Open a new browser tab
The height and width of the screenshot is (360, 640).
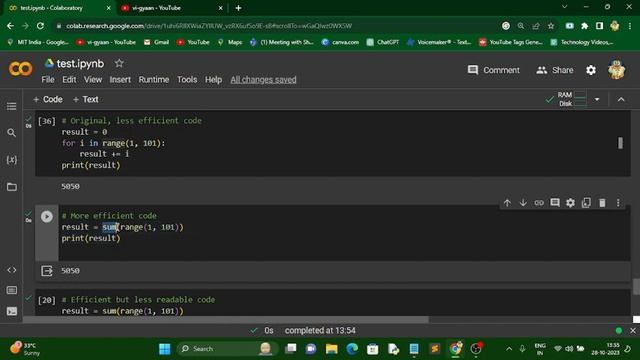pyautogui.click(x=238, y=8)
